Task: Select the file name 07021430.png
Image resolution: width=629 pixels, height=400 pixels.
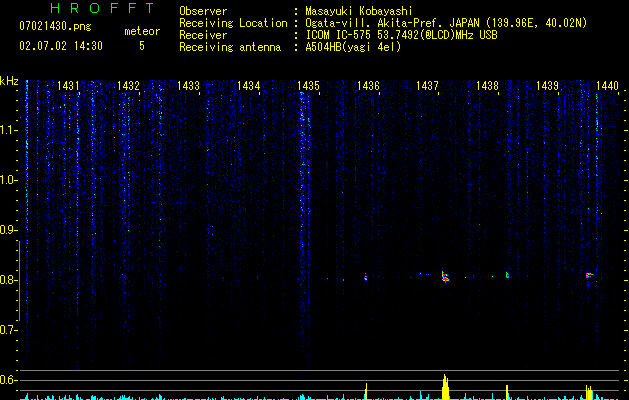Action: (x=55, y=27)
